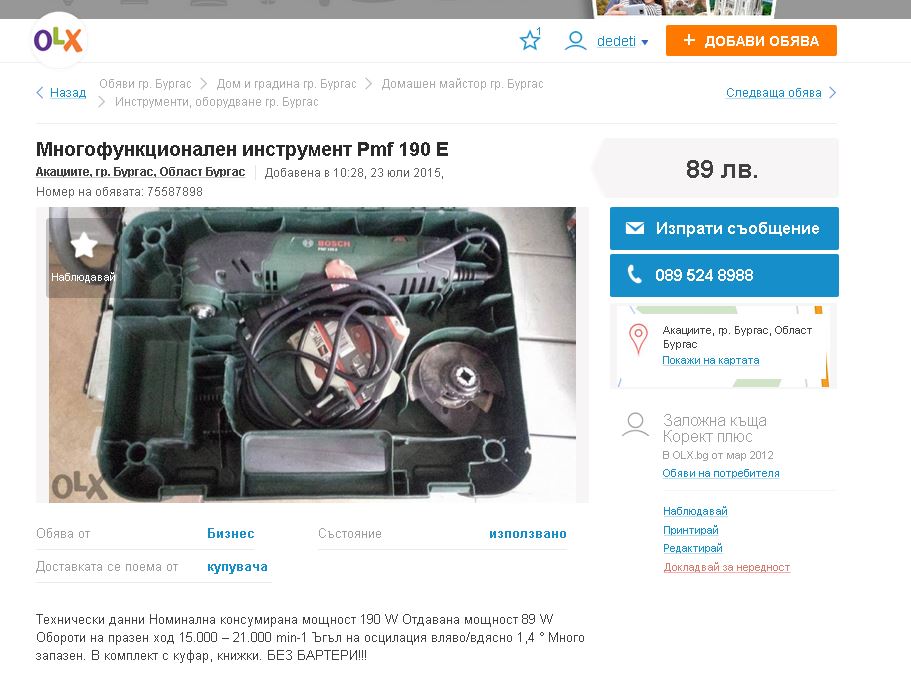Click the map pin location icon
This screenshot has height=692, width=911.
(x=638, y=339)
